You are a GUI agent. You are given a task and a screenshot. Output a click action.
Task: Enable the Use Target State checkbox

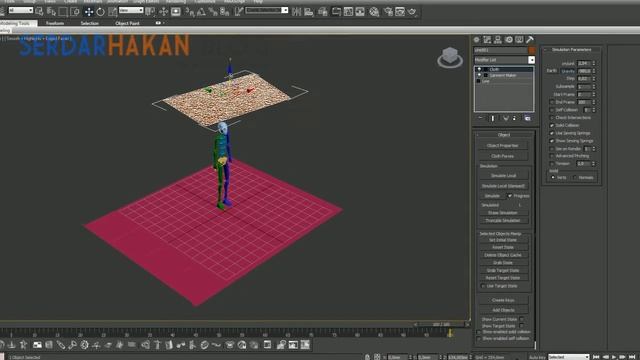(x=483, y=286)
